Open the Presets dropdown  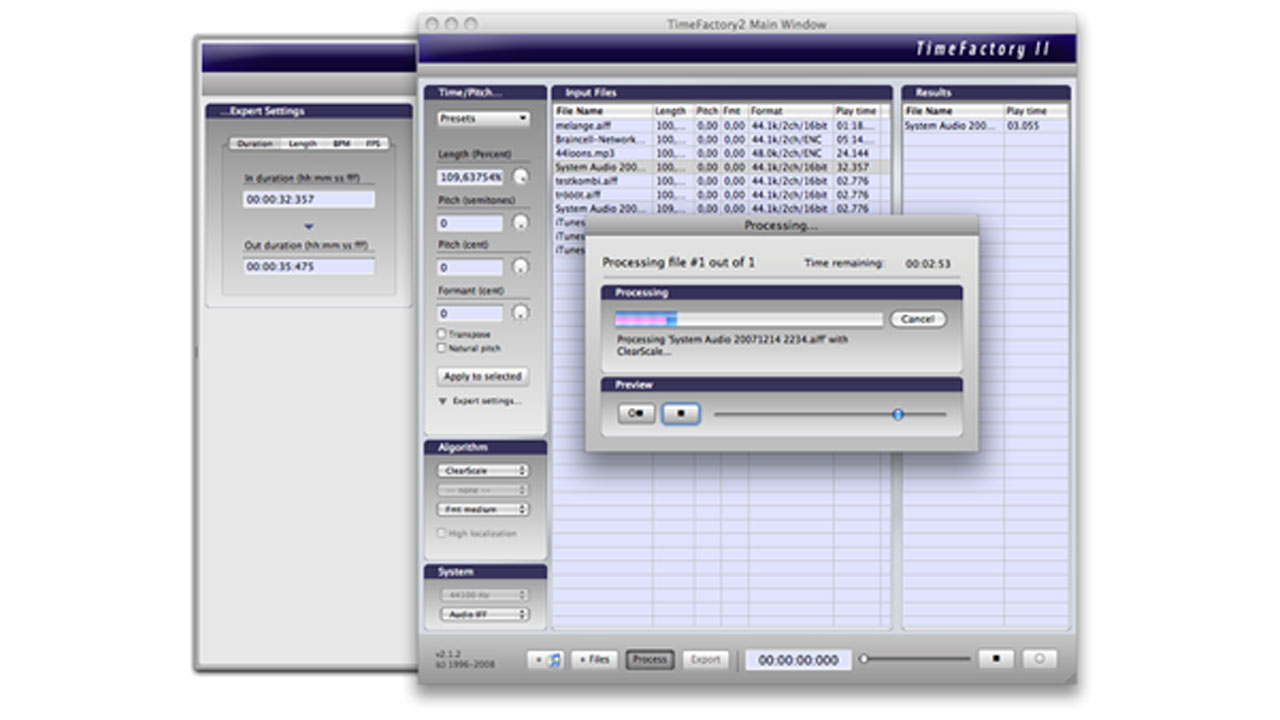click(x=483, y=118)
